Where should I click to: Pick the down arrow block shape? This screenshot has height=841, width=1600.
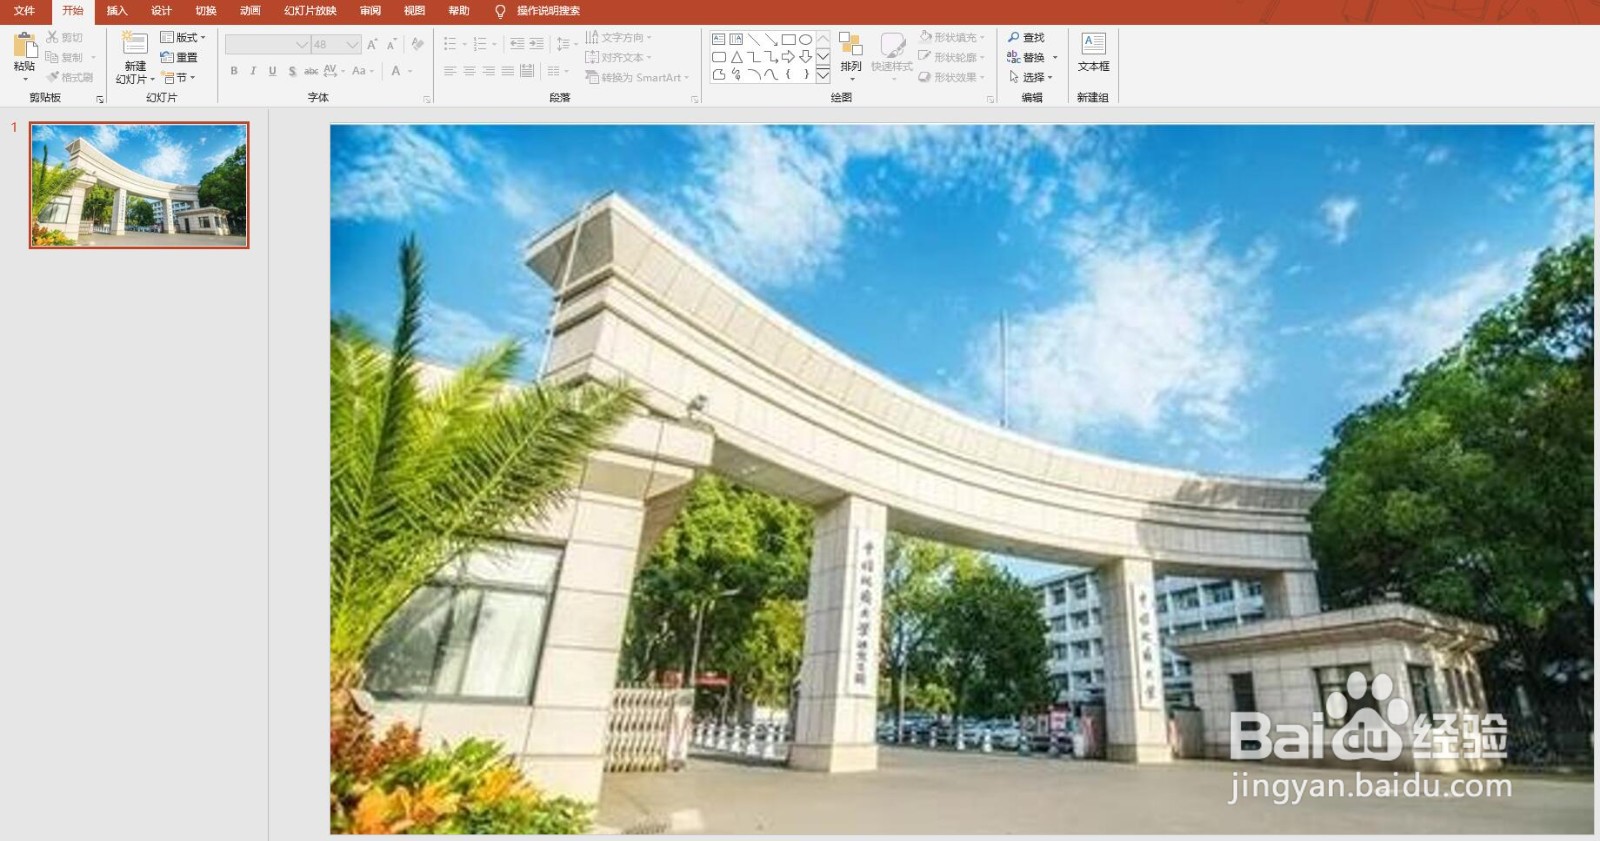(805, 57)
